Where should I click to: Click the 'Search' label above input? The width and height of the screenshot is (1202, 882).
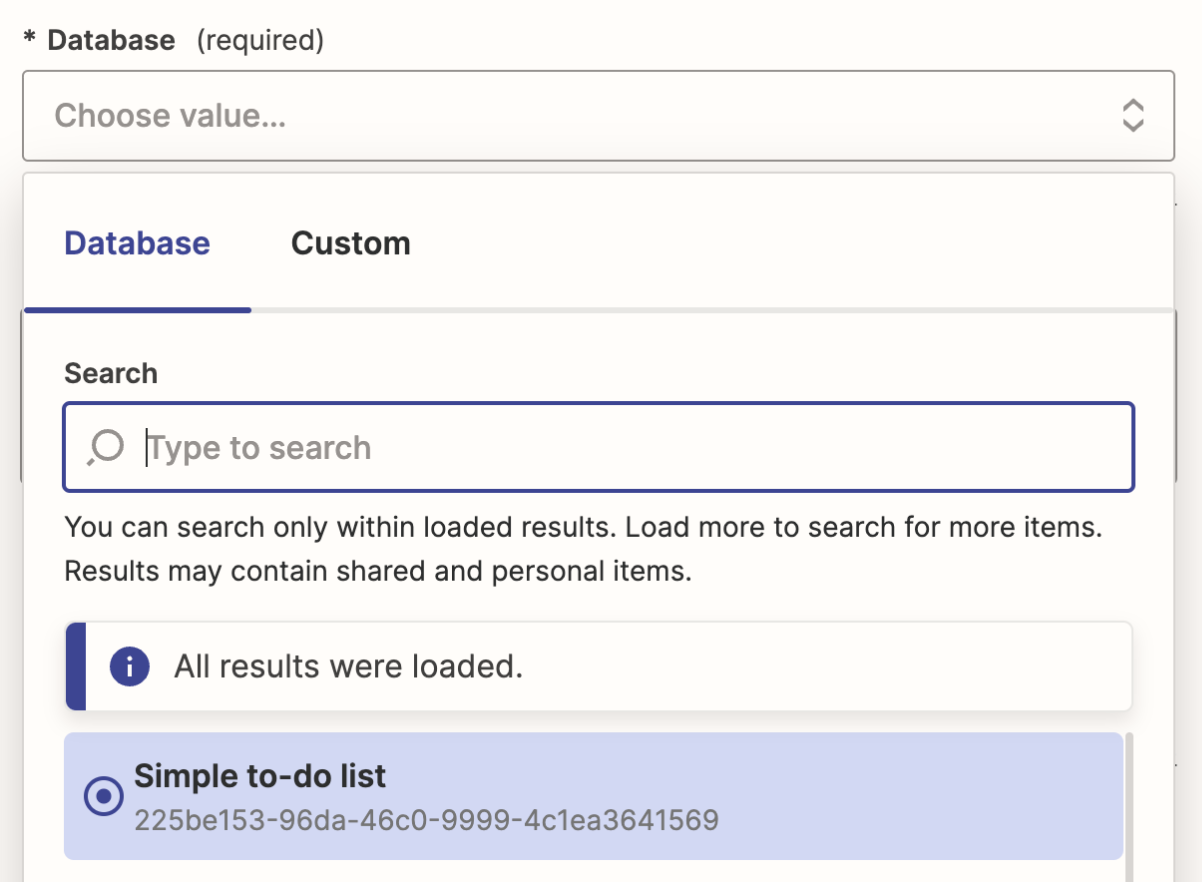[111, 373]
